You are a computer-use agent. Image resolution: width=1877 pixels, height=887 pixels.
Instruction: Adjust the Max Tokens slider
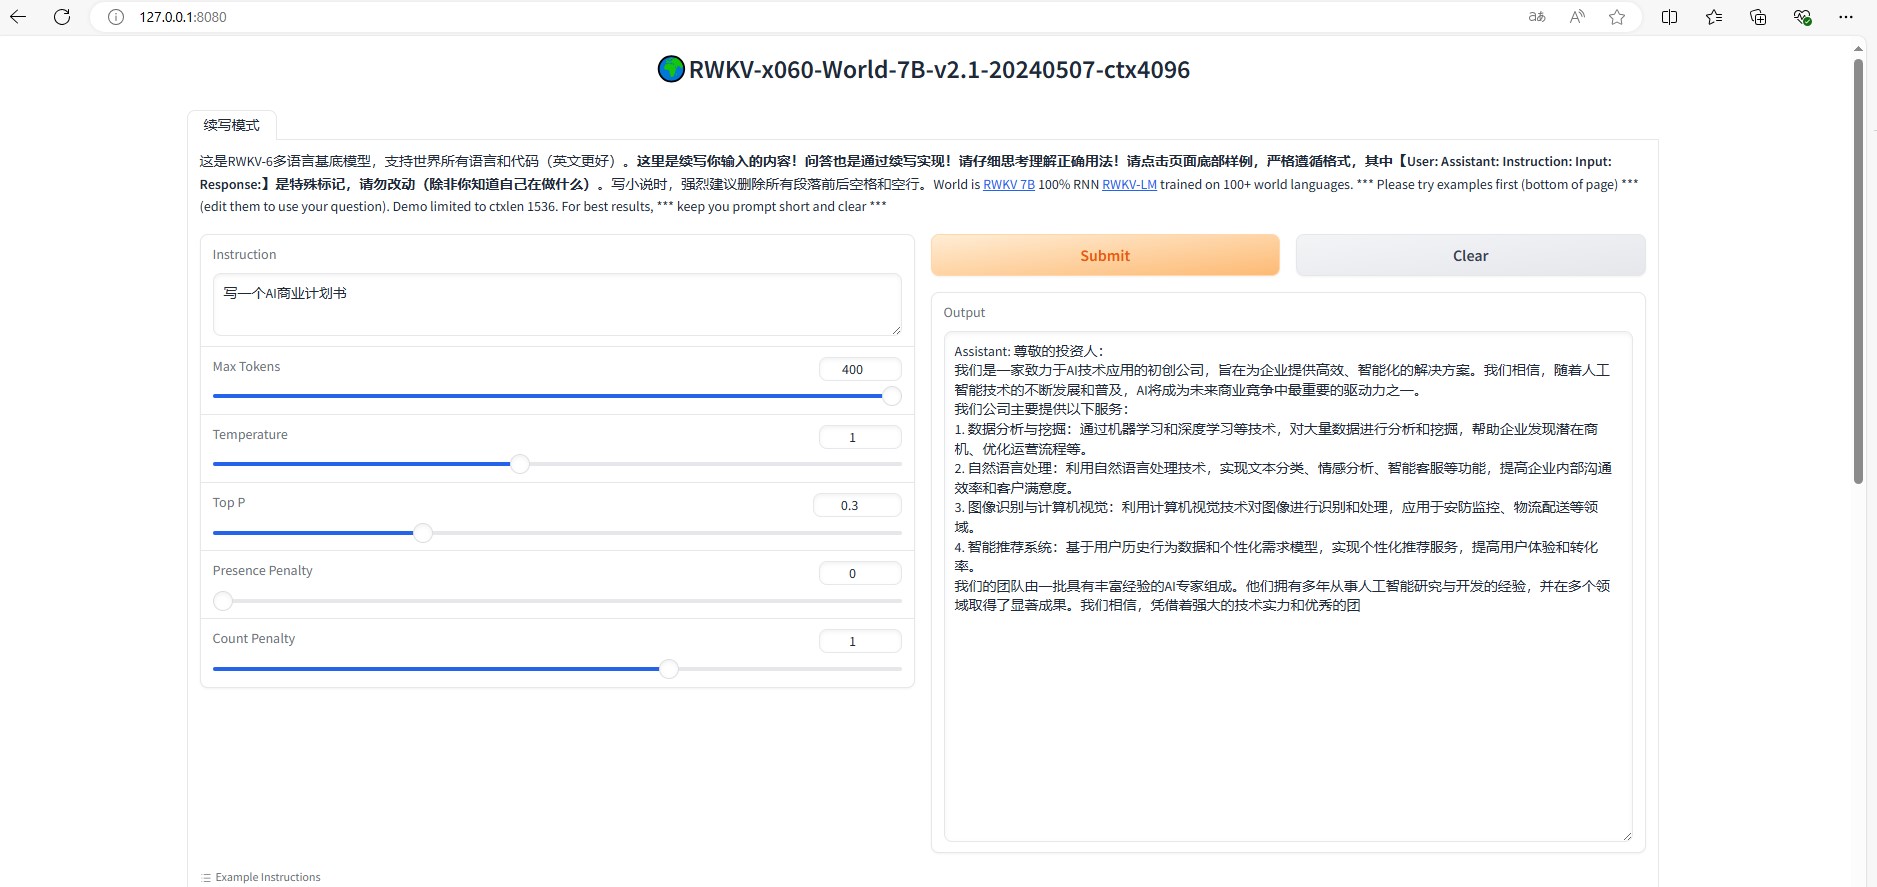(557, 396)
